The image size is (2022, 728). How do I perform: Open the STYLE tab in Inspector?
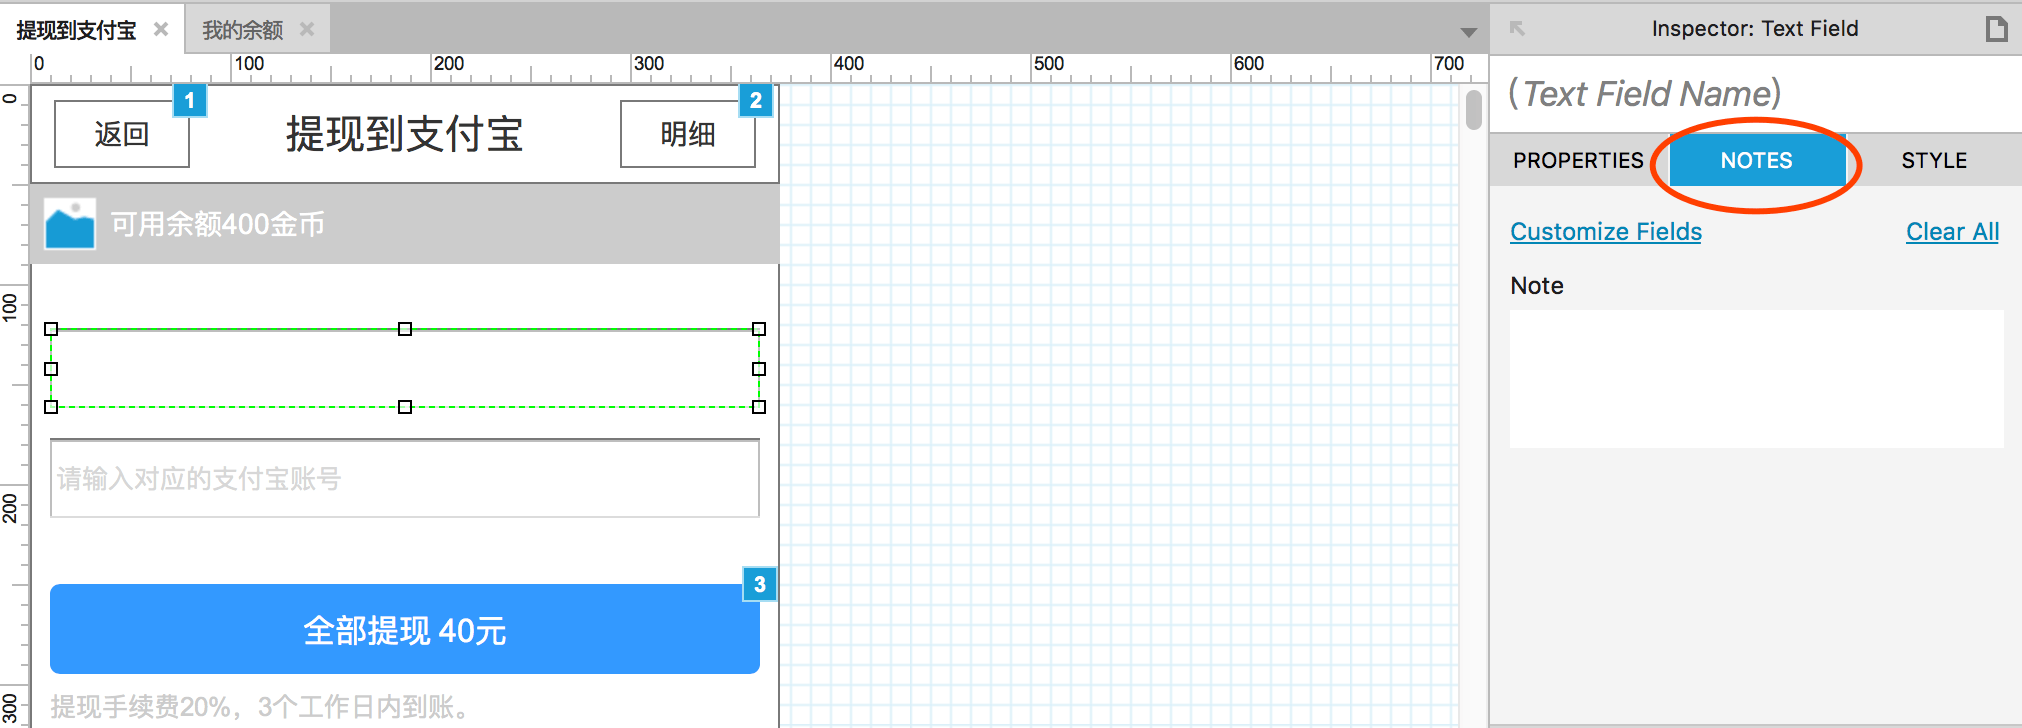click(x=1934, y=160)
